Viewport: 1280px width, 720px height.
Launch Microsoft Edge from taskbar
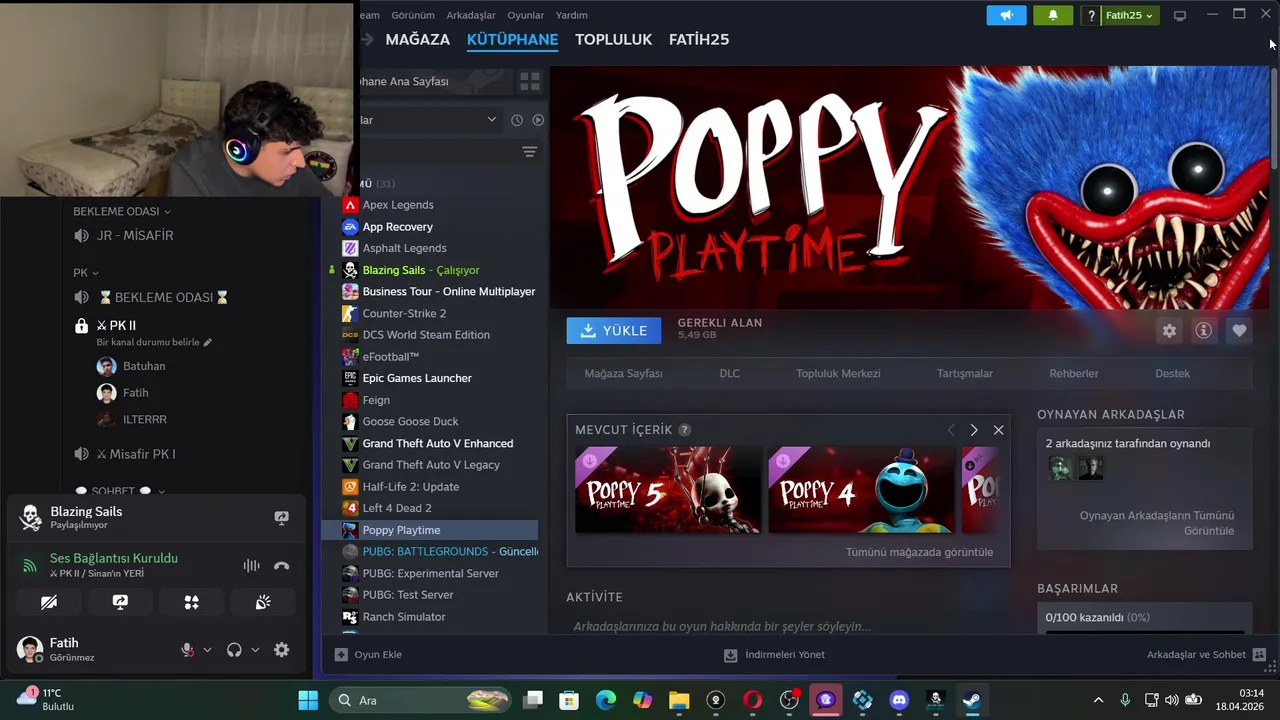click(606, 700)
